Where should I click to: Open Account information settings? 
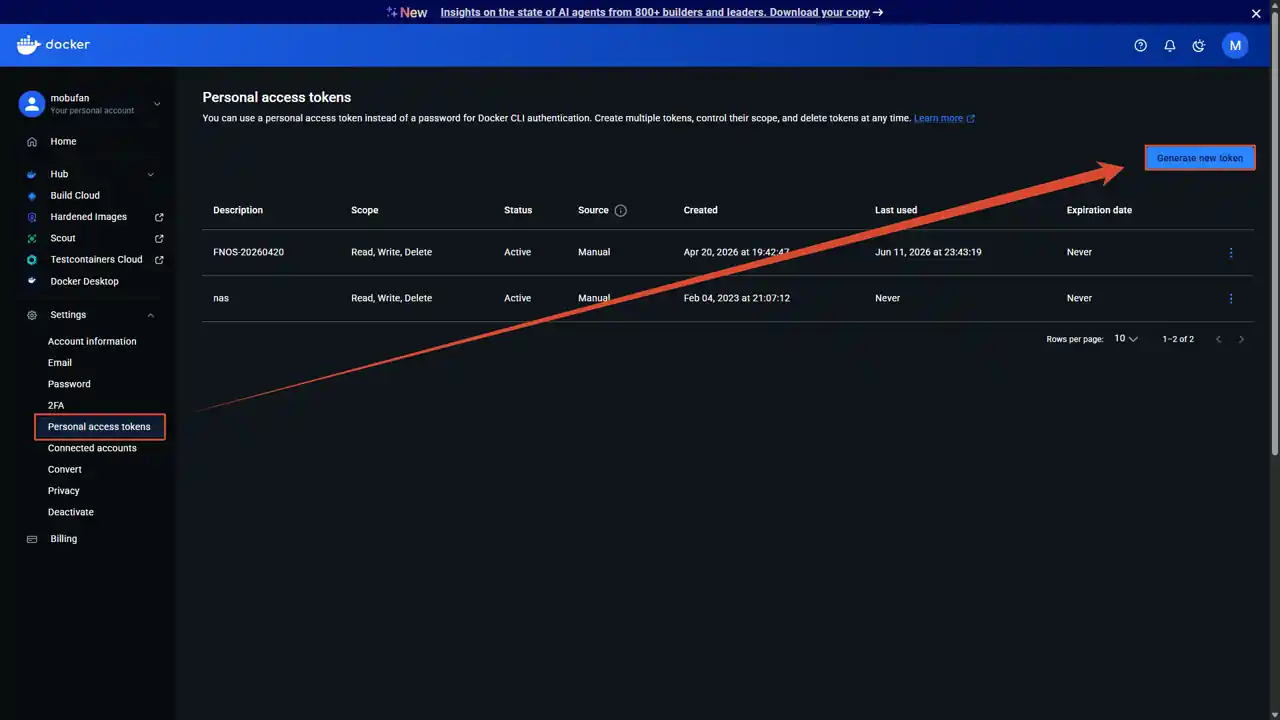92,341
